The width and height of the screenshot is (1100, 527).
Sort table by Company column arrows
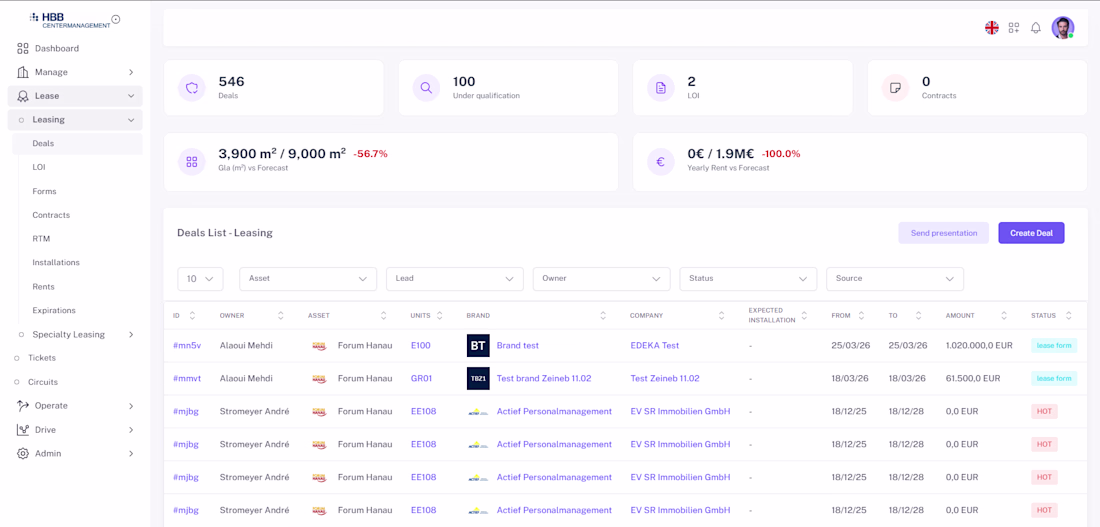(x=721, y=316)
